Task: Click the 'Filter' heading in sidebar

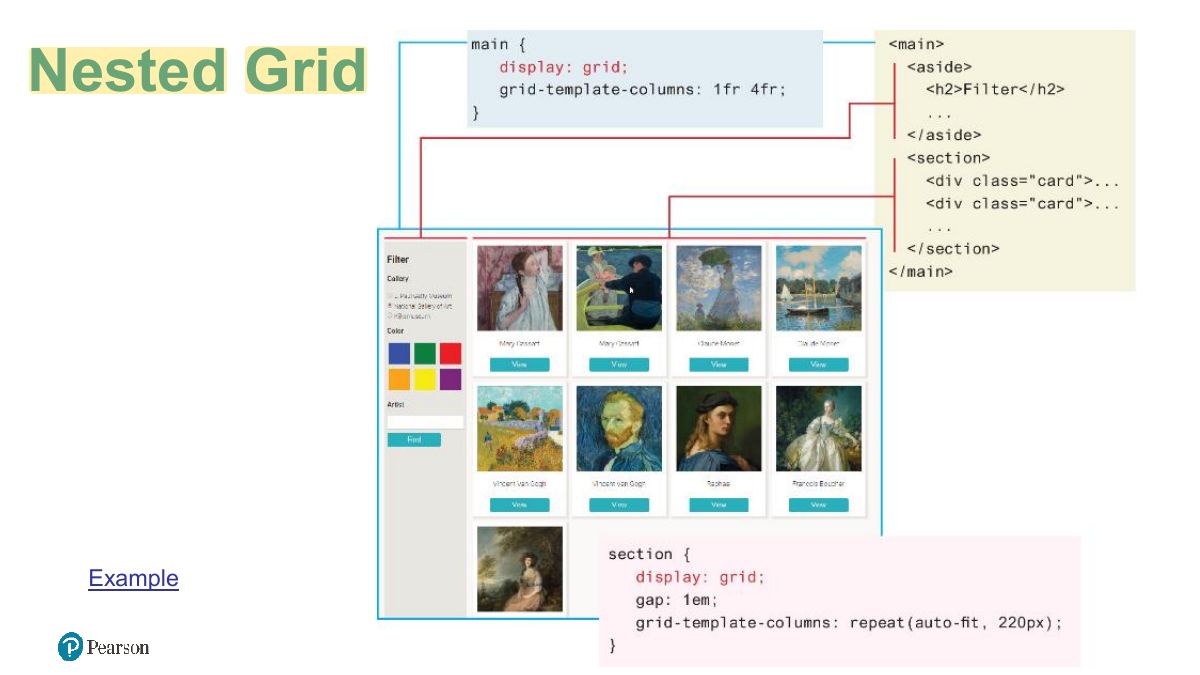Action: [x=398, y=259]
